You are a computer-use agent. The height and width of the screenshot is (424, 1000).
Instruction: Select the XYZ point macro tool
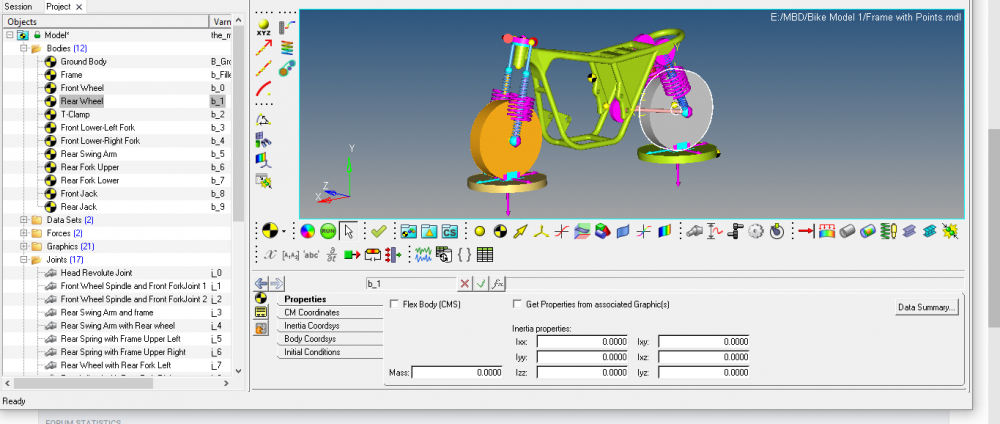tap(263, 28)
